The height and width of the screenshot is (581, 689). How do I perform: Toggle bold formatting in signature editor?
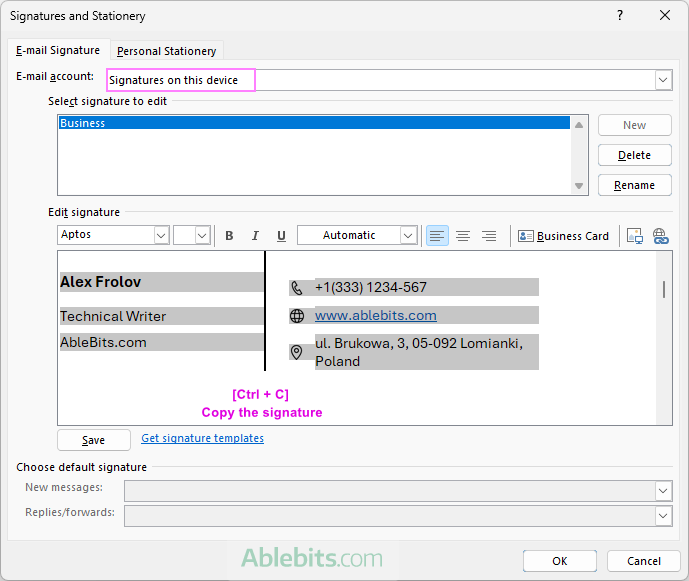pos(229,236)
